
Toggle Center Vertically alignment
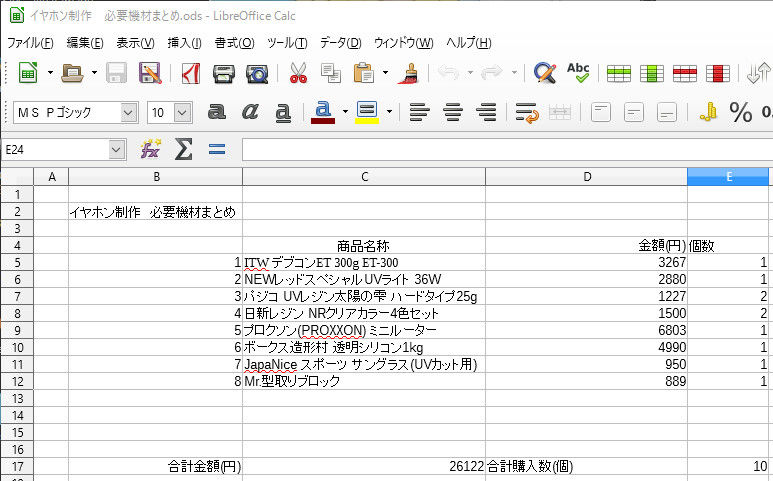pyautogui.click(x=633, y=113)
